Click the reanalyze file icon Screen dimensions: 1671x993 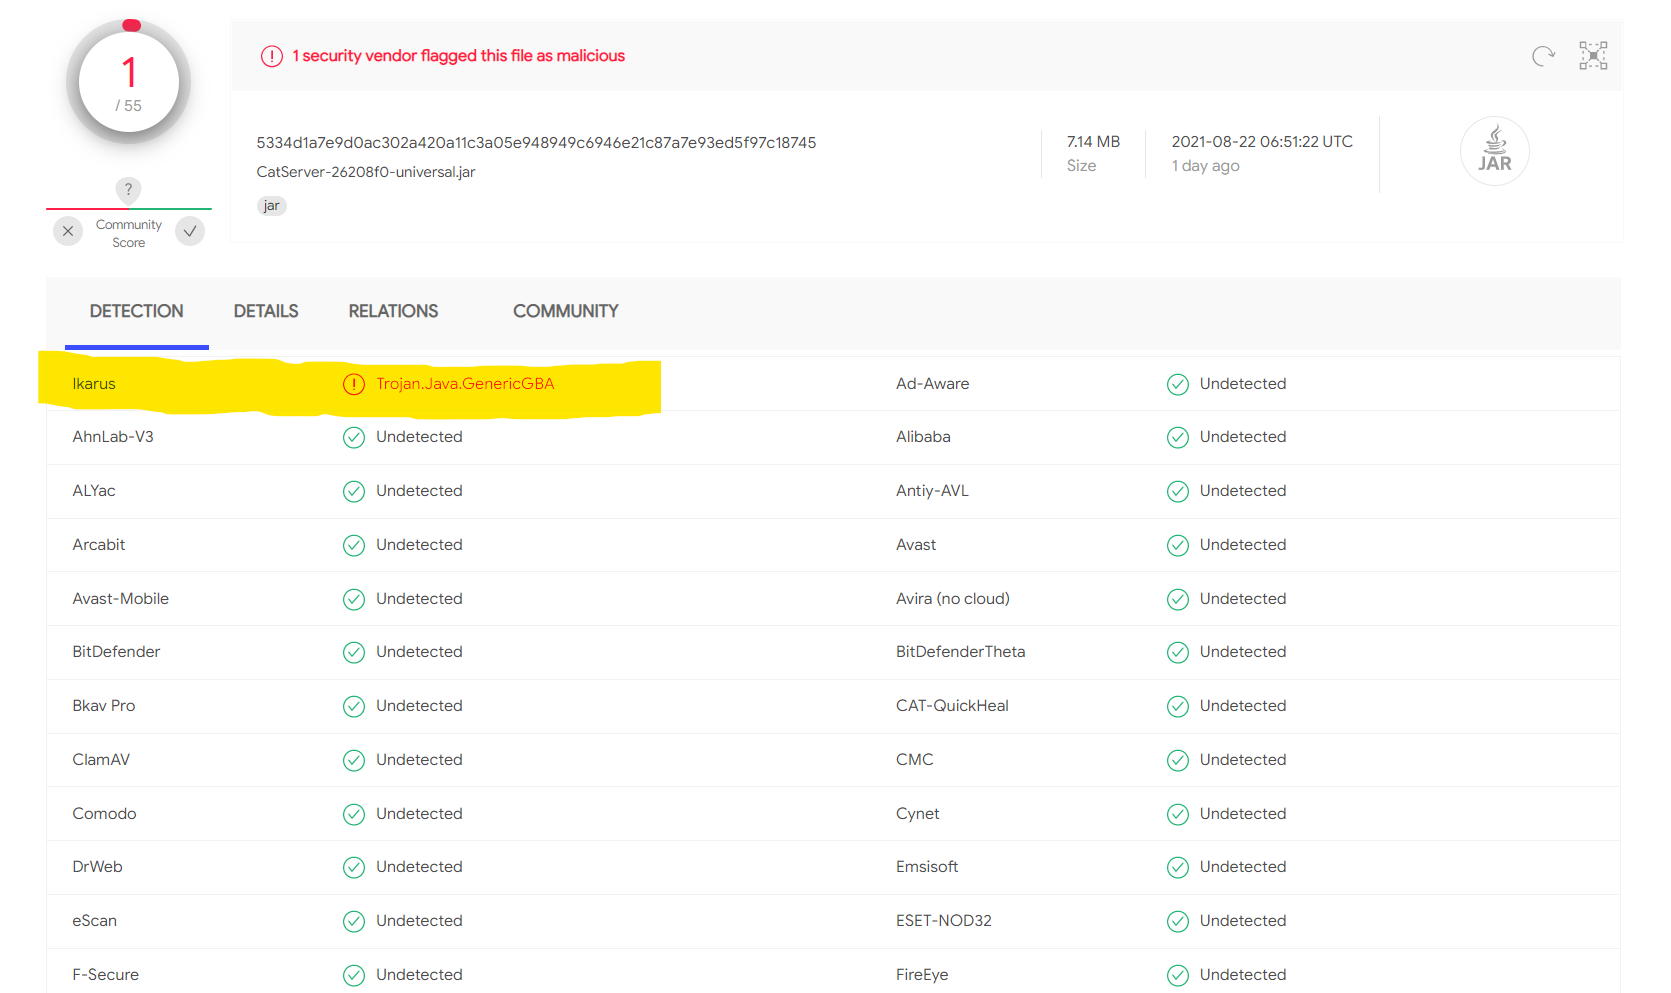coord(1543,56)
